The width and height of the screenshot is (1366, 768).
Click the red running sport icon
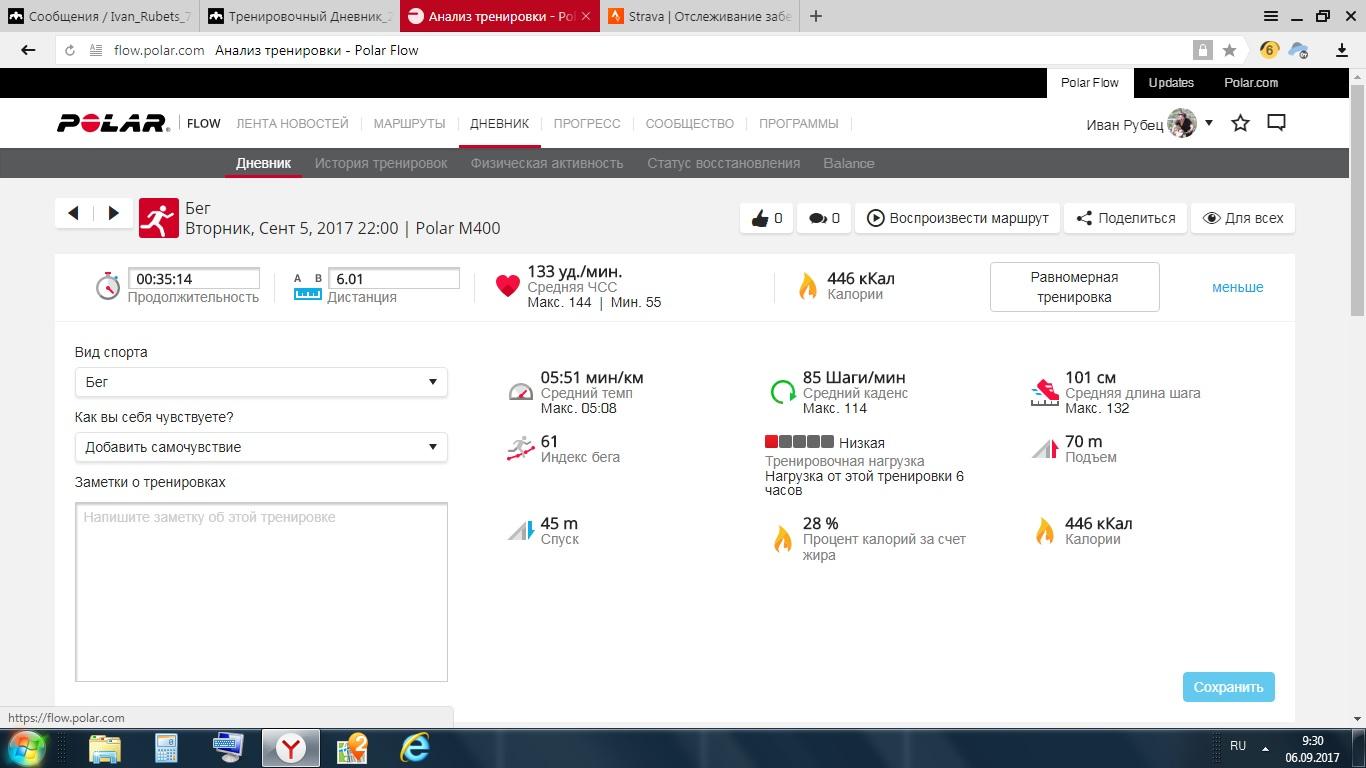158,218
